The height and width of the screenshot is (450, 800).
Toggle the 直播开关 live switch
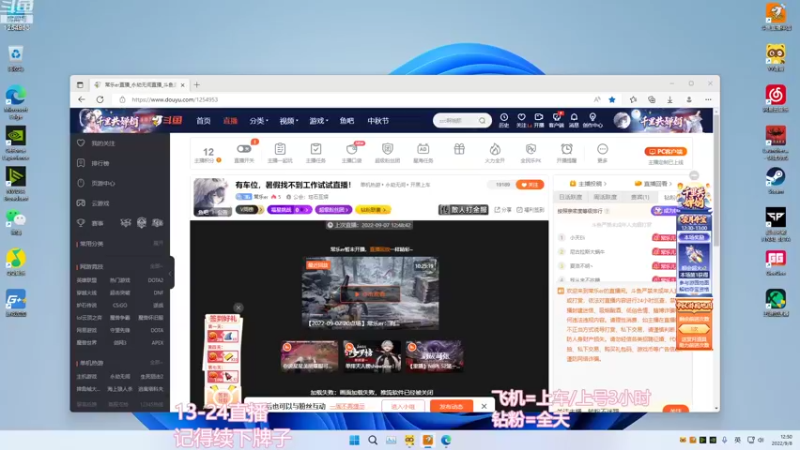244,149
